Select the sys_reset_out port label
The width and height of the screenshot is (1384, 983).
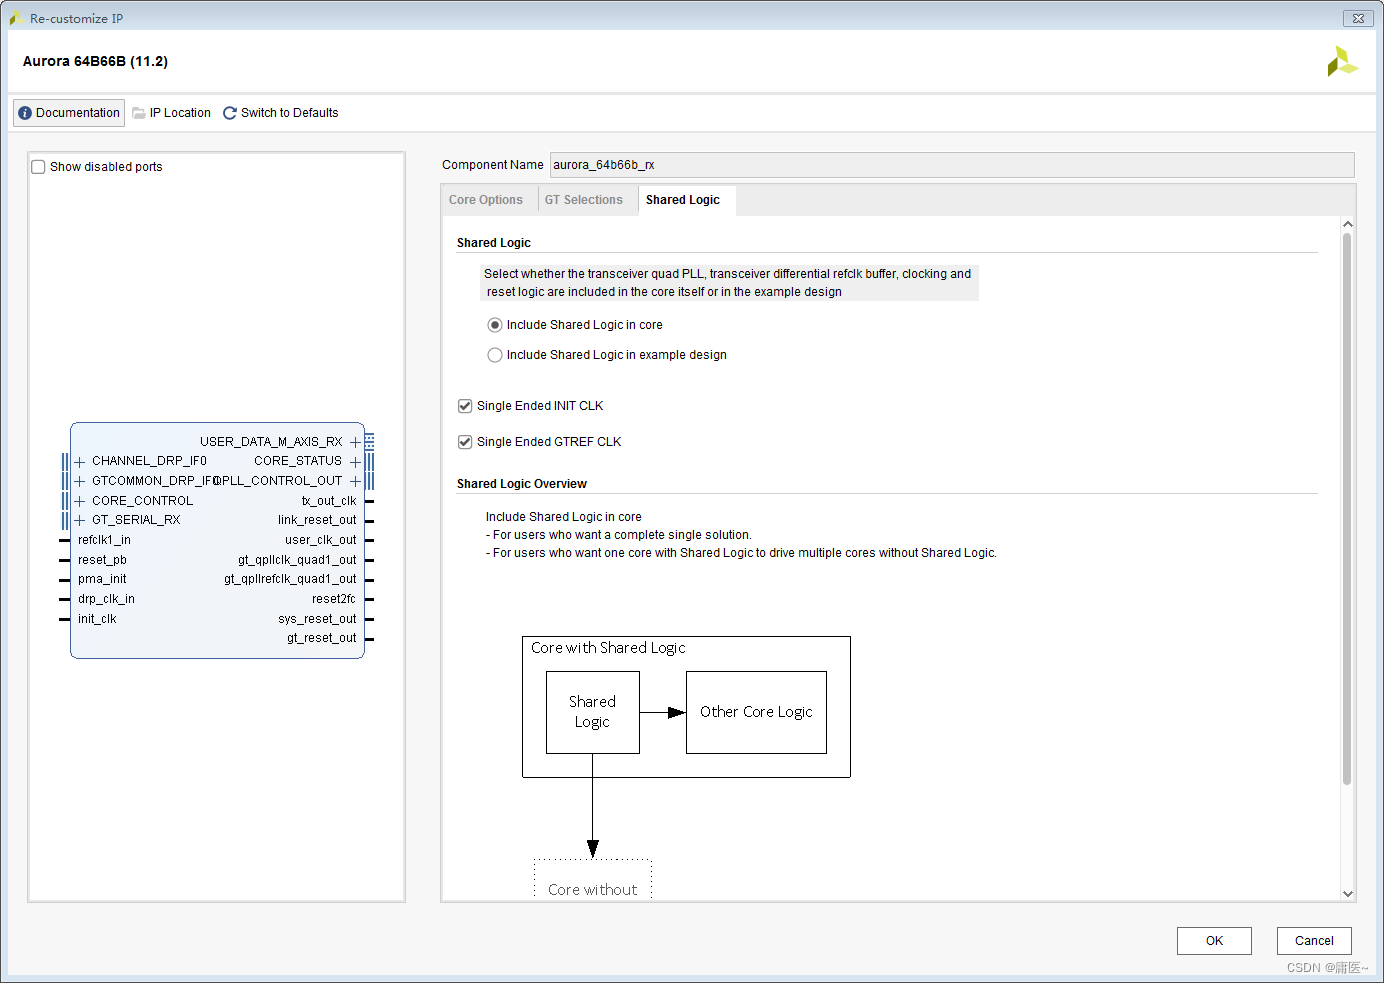(x=317, y=619)
